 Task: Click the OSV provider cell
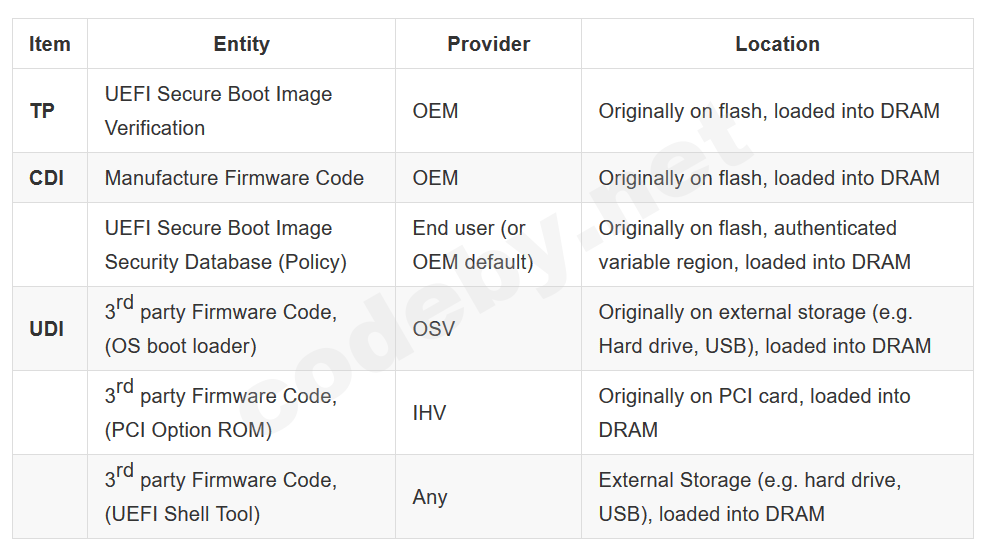coord(434,329)
